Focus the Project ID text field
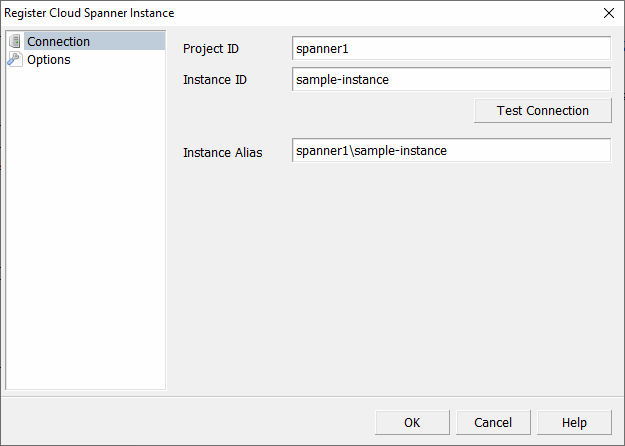The height and width of the screenshot is (446, 625). (x=451, y=48)
